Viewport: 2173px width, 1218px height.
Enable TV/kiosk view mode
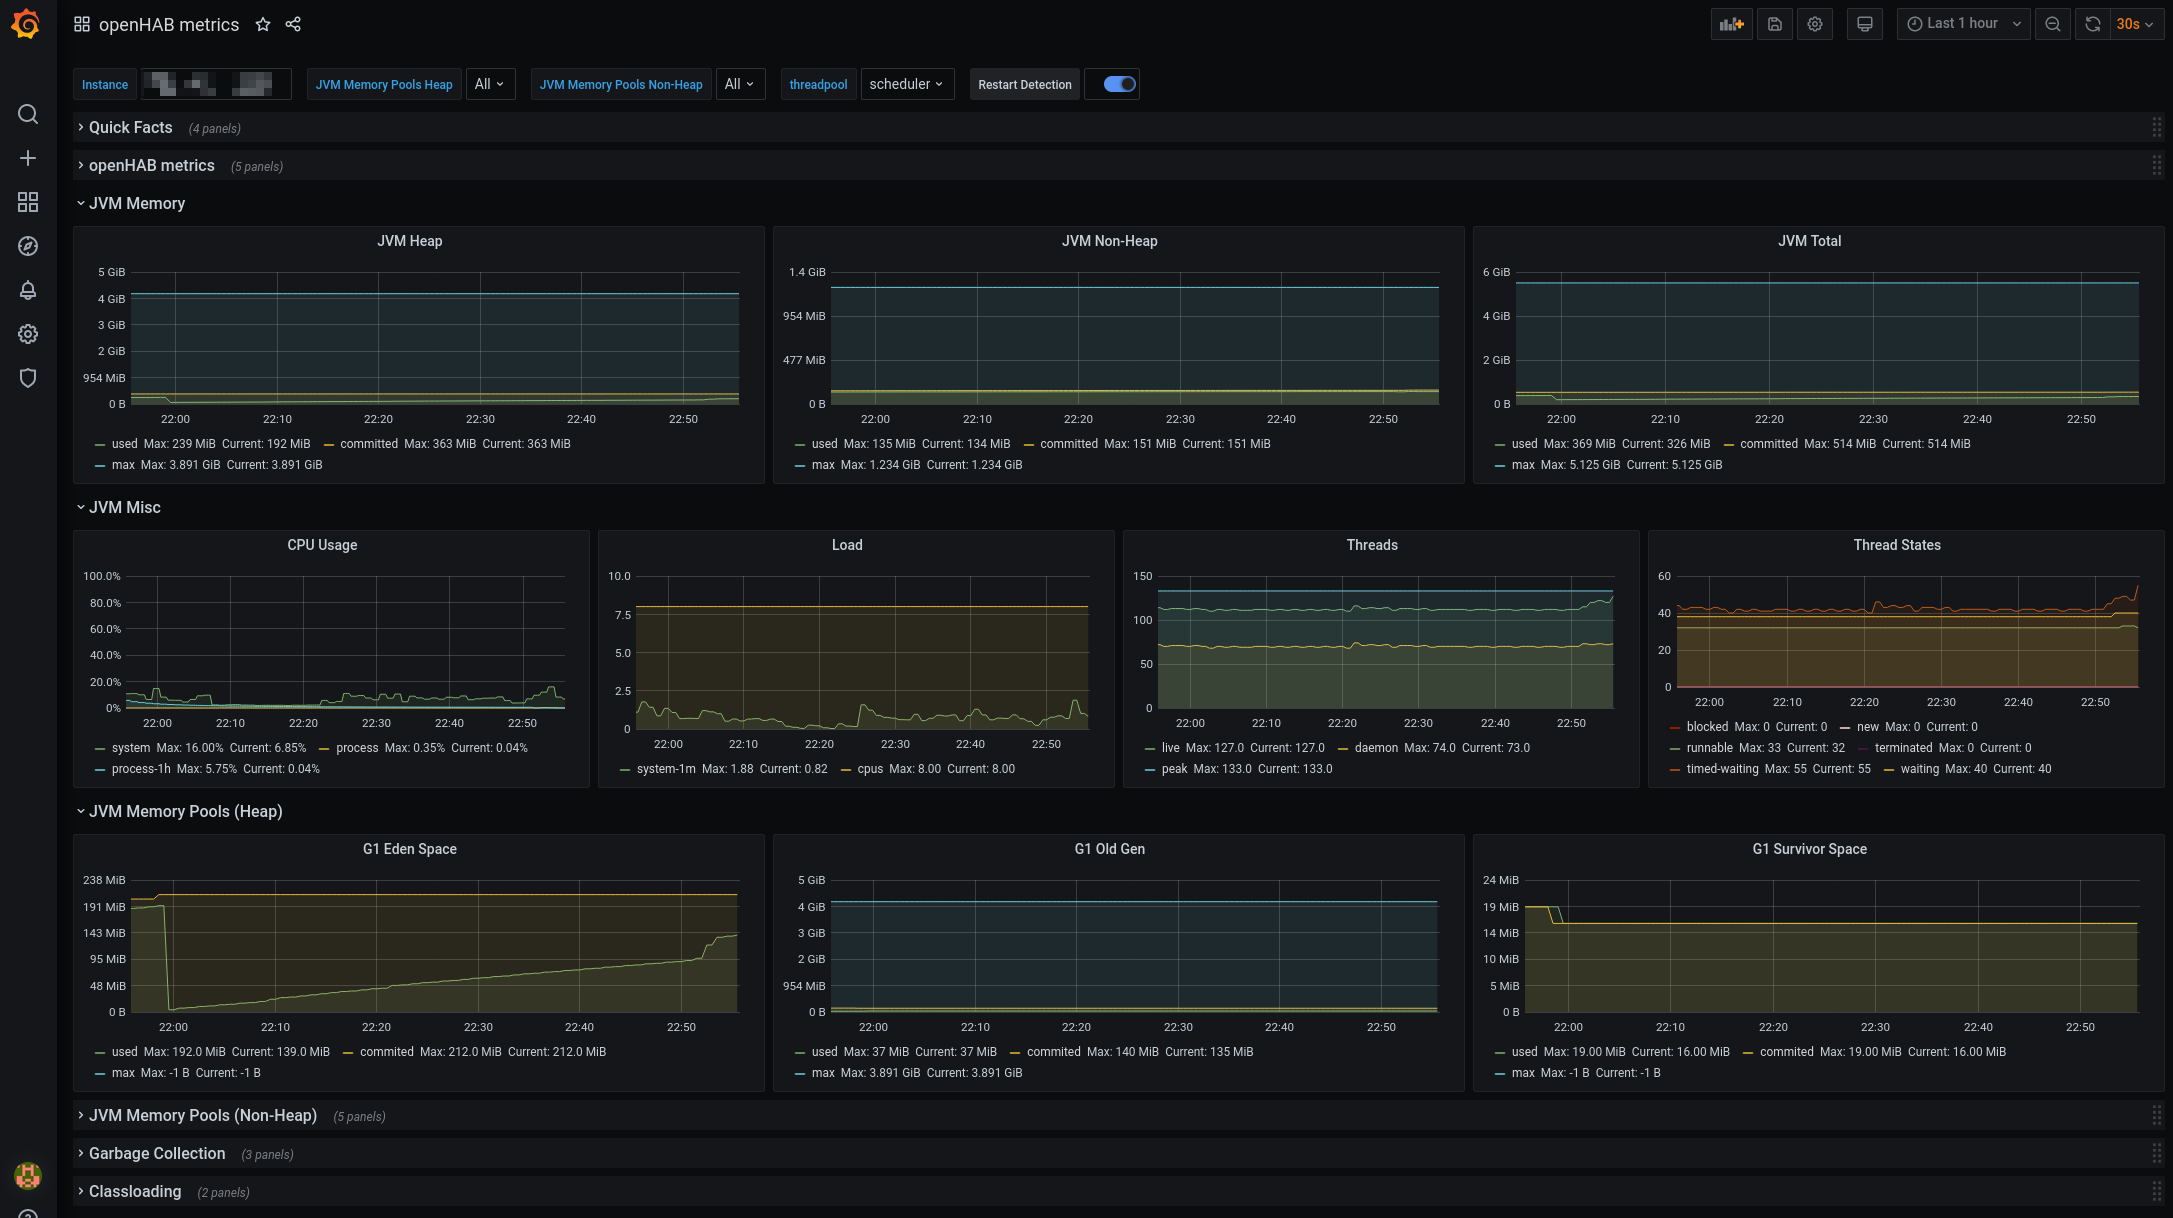tap(1864, 23)
